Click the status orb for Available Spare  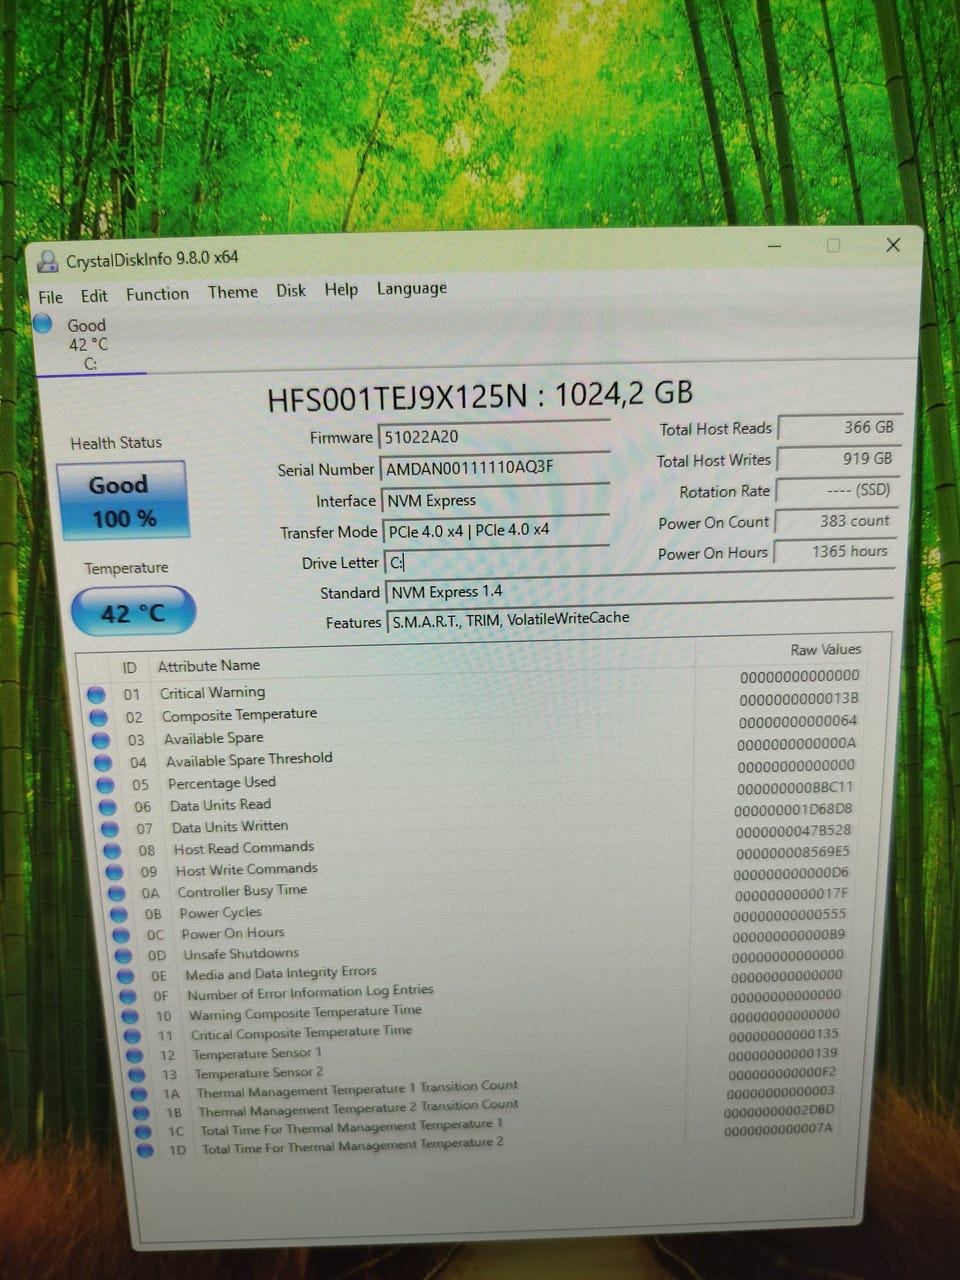(101, 740)
